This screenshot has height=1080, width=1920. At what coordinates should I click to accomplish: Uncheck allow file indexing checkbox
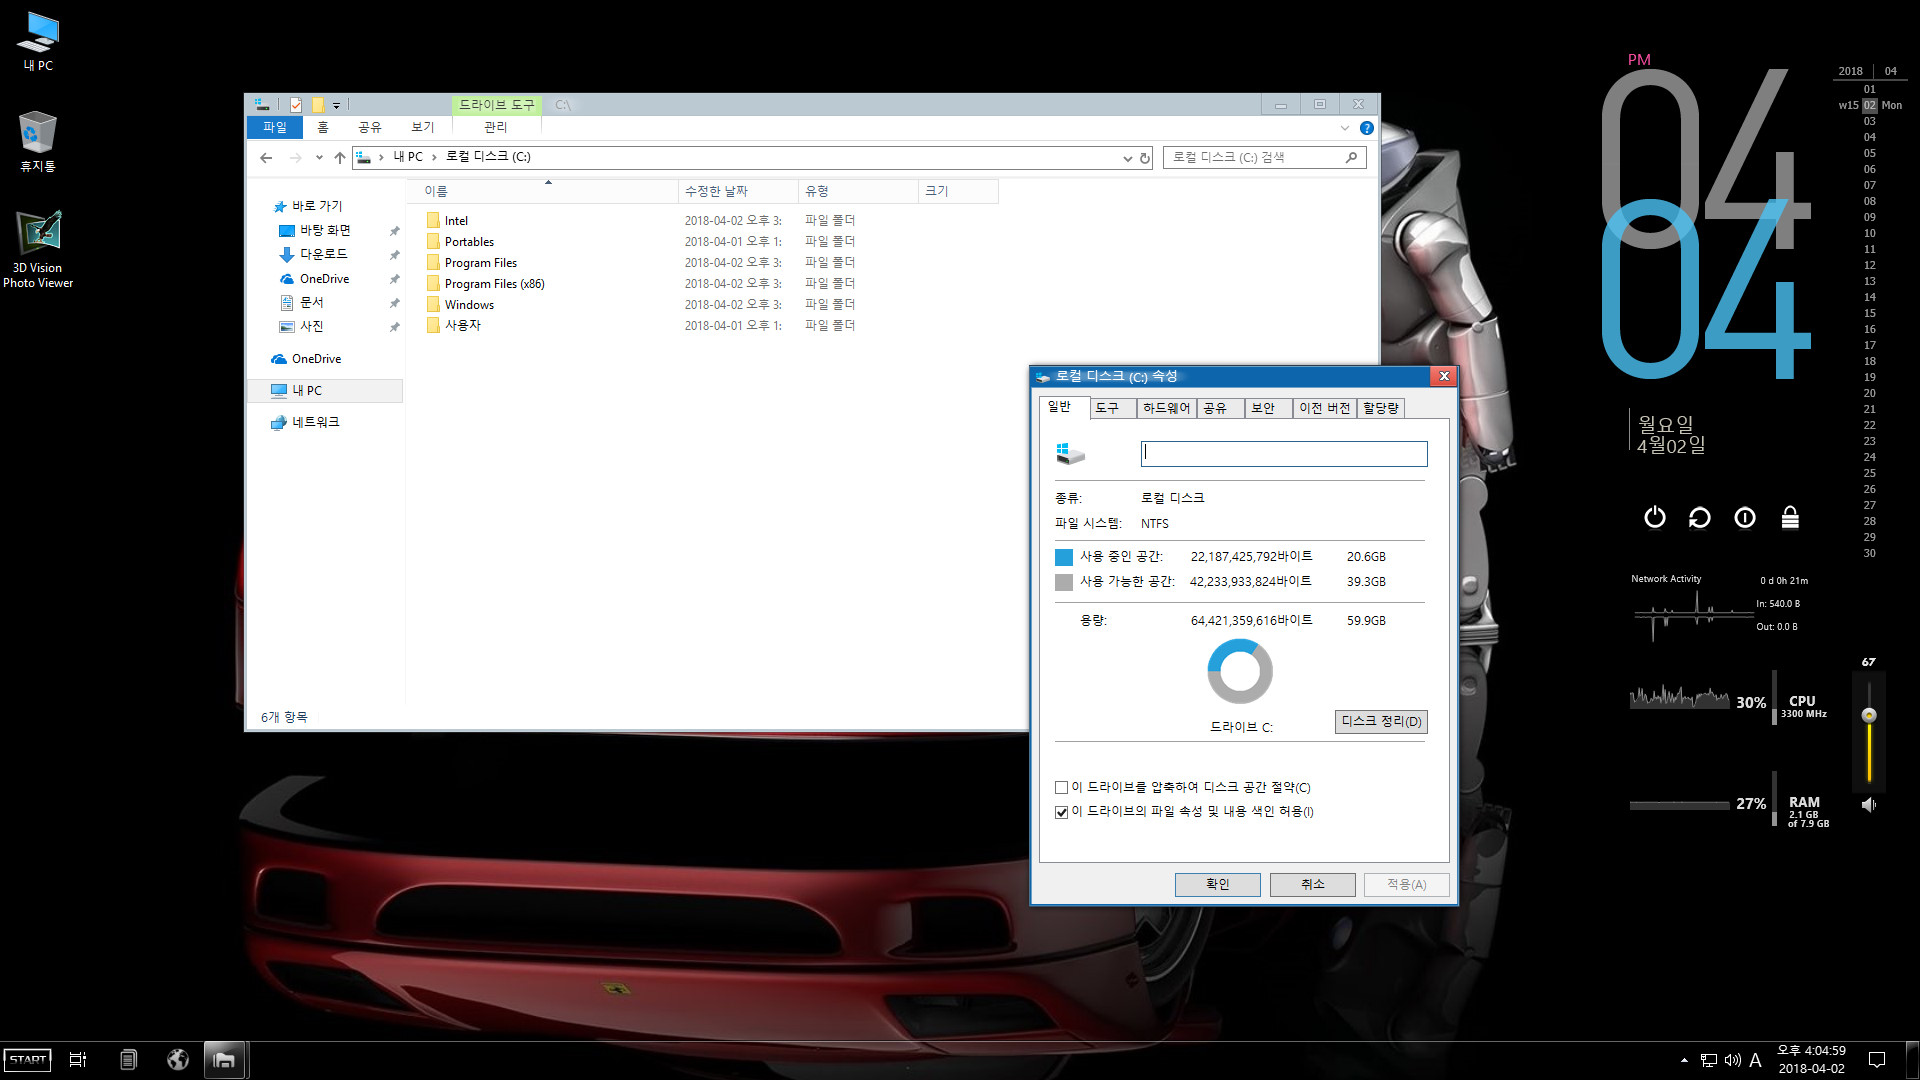(x=1061, y=812)
